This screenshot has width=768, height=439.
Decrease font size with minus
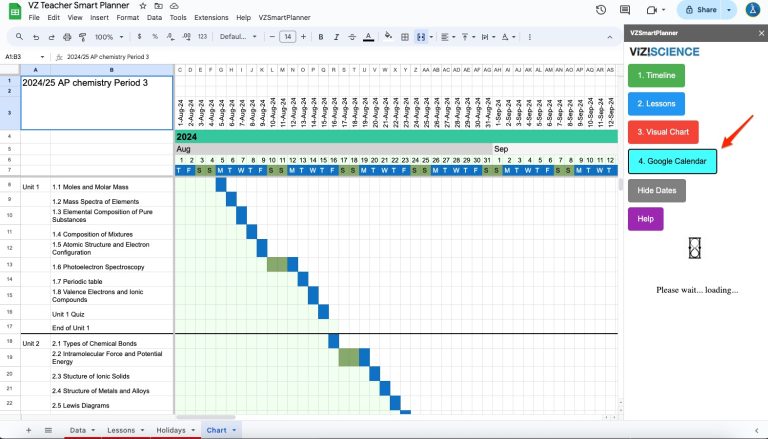tap(272, 37)
